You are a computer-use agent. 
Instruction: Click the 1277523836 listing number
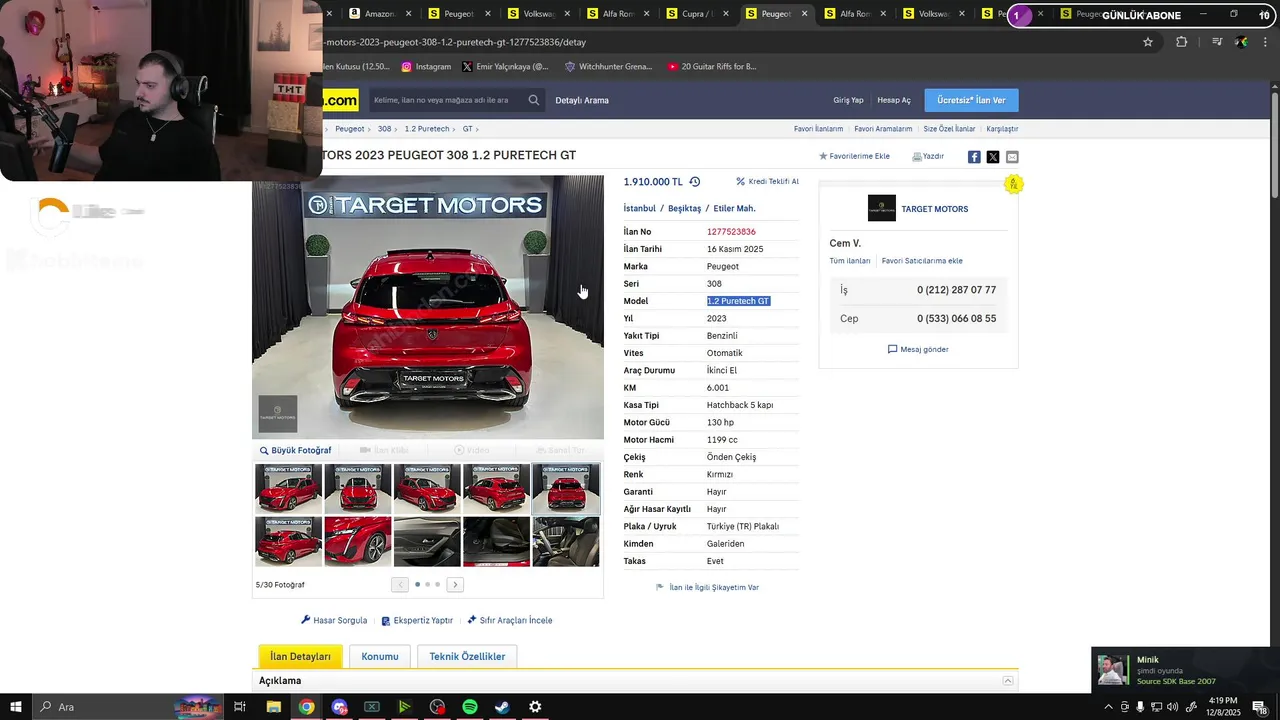coord(731,232)
